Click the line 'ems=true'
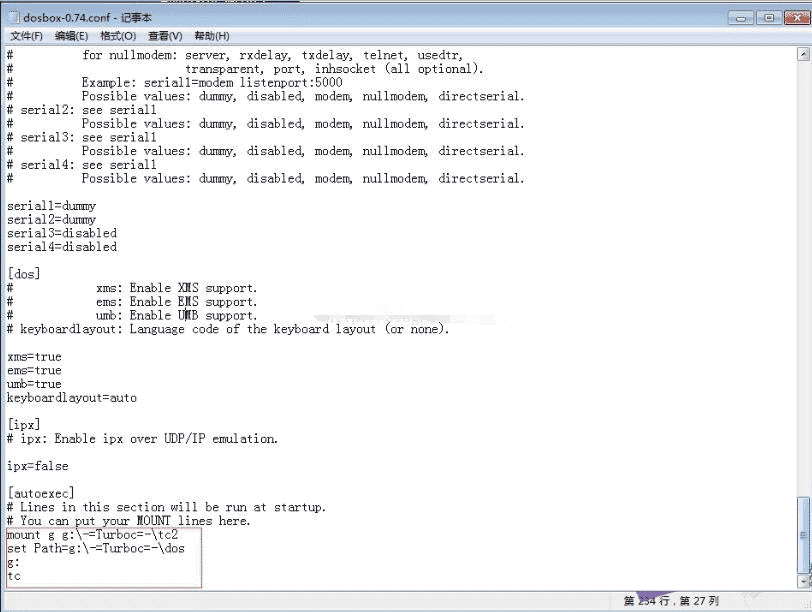Viewport: 812px width, 612px height. click(x=34, y=370)
